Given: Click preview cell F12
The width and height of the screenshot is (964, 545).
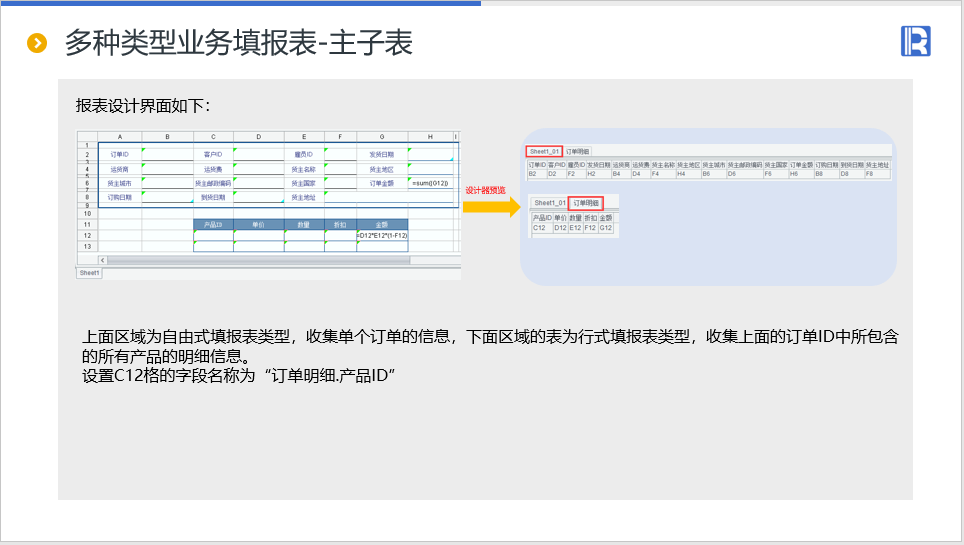Looking at the screenshot, I should [590, 228].
